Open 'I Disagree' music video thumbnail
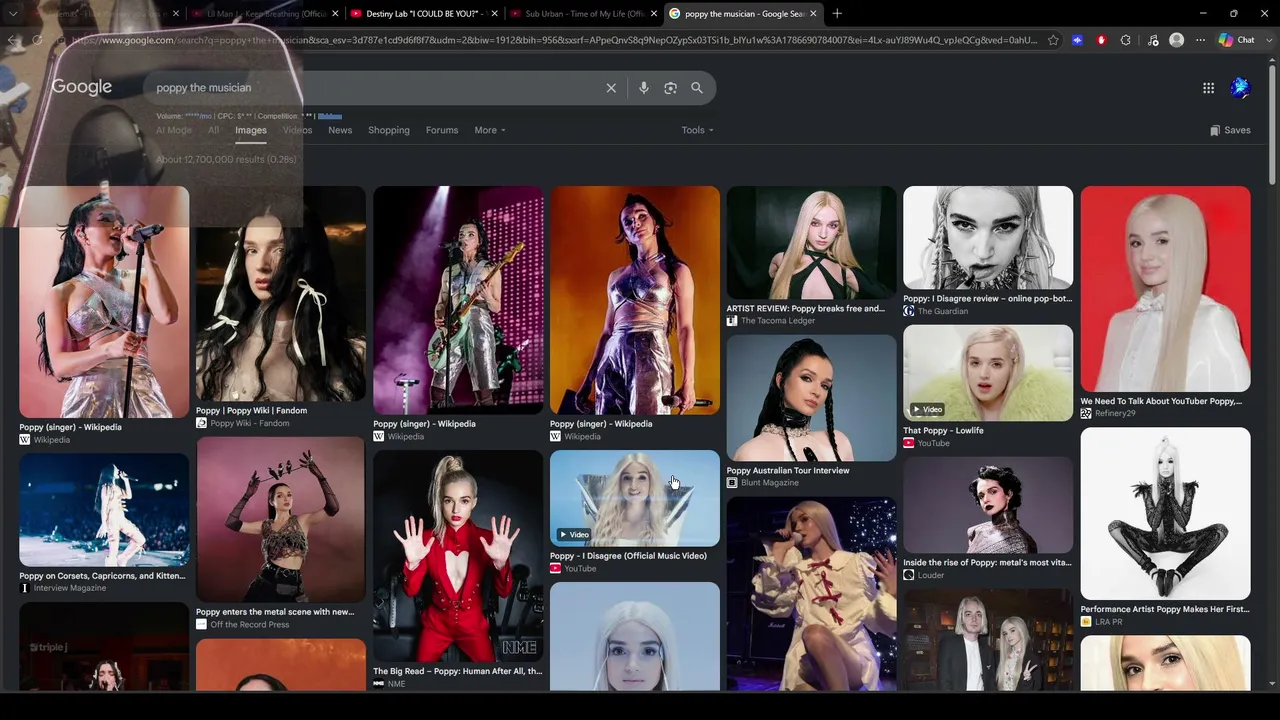This screenshot has height=720, width=1280. click(x=635, y=498)
